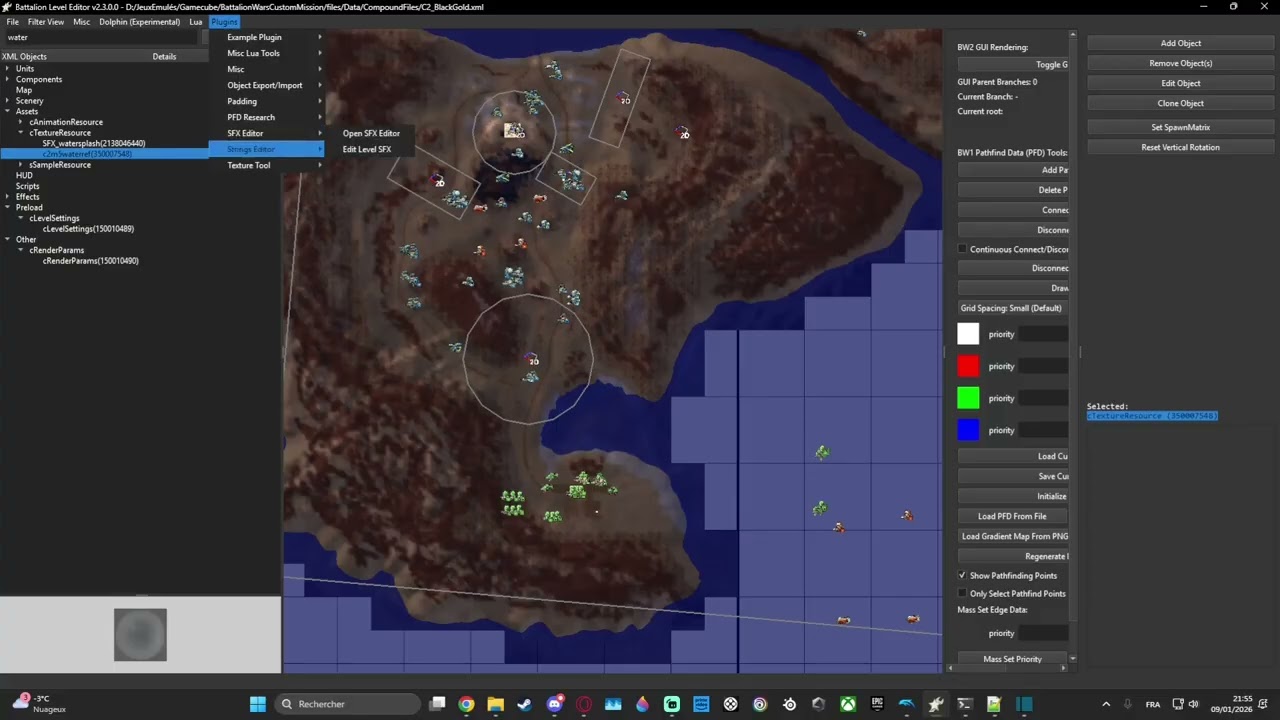The width and height of the screenshot is (1280, 720).
Task: Open Discord from the taskbar
Action: (555, 704)
